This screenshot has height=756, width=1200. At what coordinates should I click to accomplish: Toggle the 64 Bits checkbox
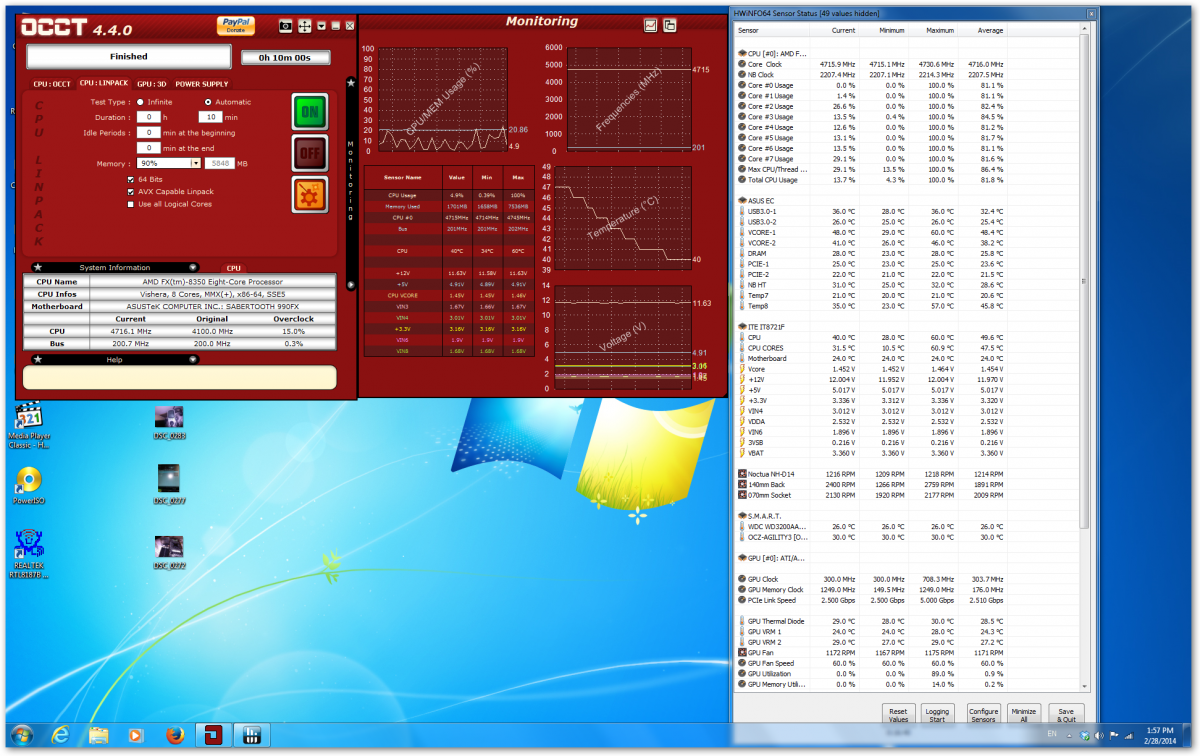coord(130,179)
